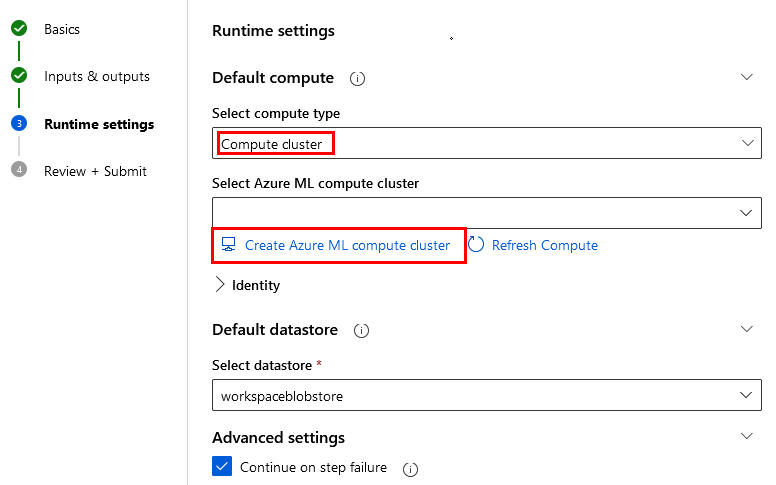
Task: Click the info icon next to Continue on step failure
Action: tap(410, 468)
